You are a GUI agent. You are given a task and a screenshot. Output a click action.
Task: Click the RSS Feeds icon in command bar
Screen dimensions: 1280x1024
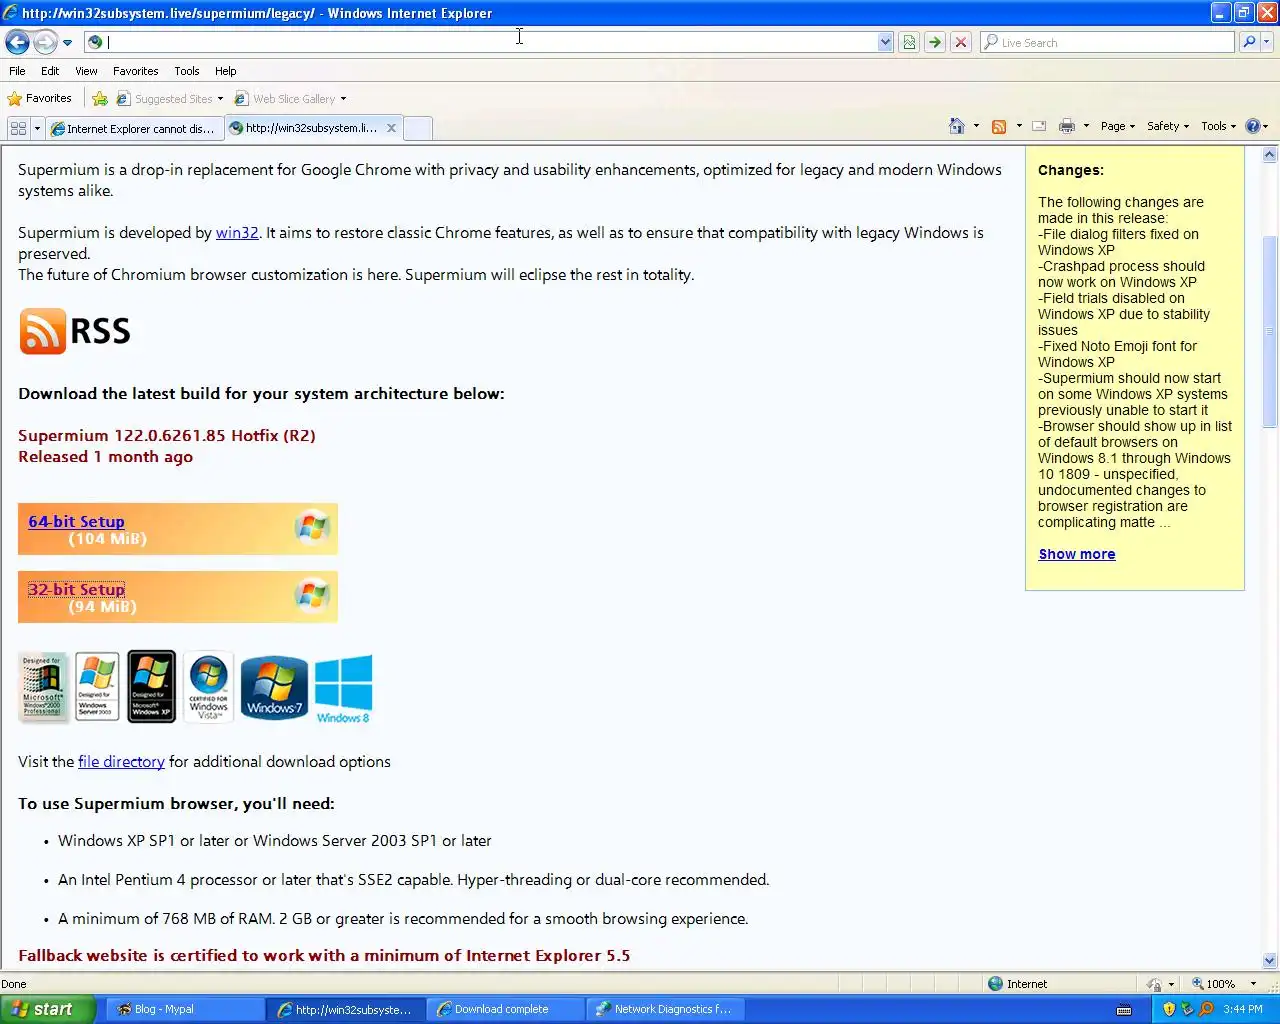[998, 126]
